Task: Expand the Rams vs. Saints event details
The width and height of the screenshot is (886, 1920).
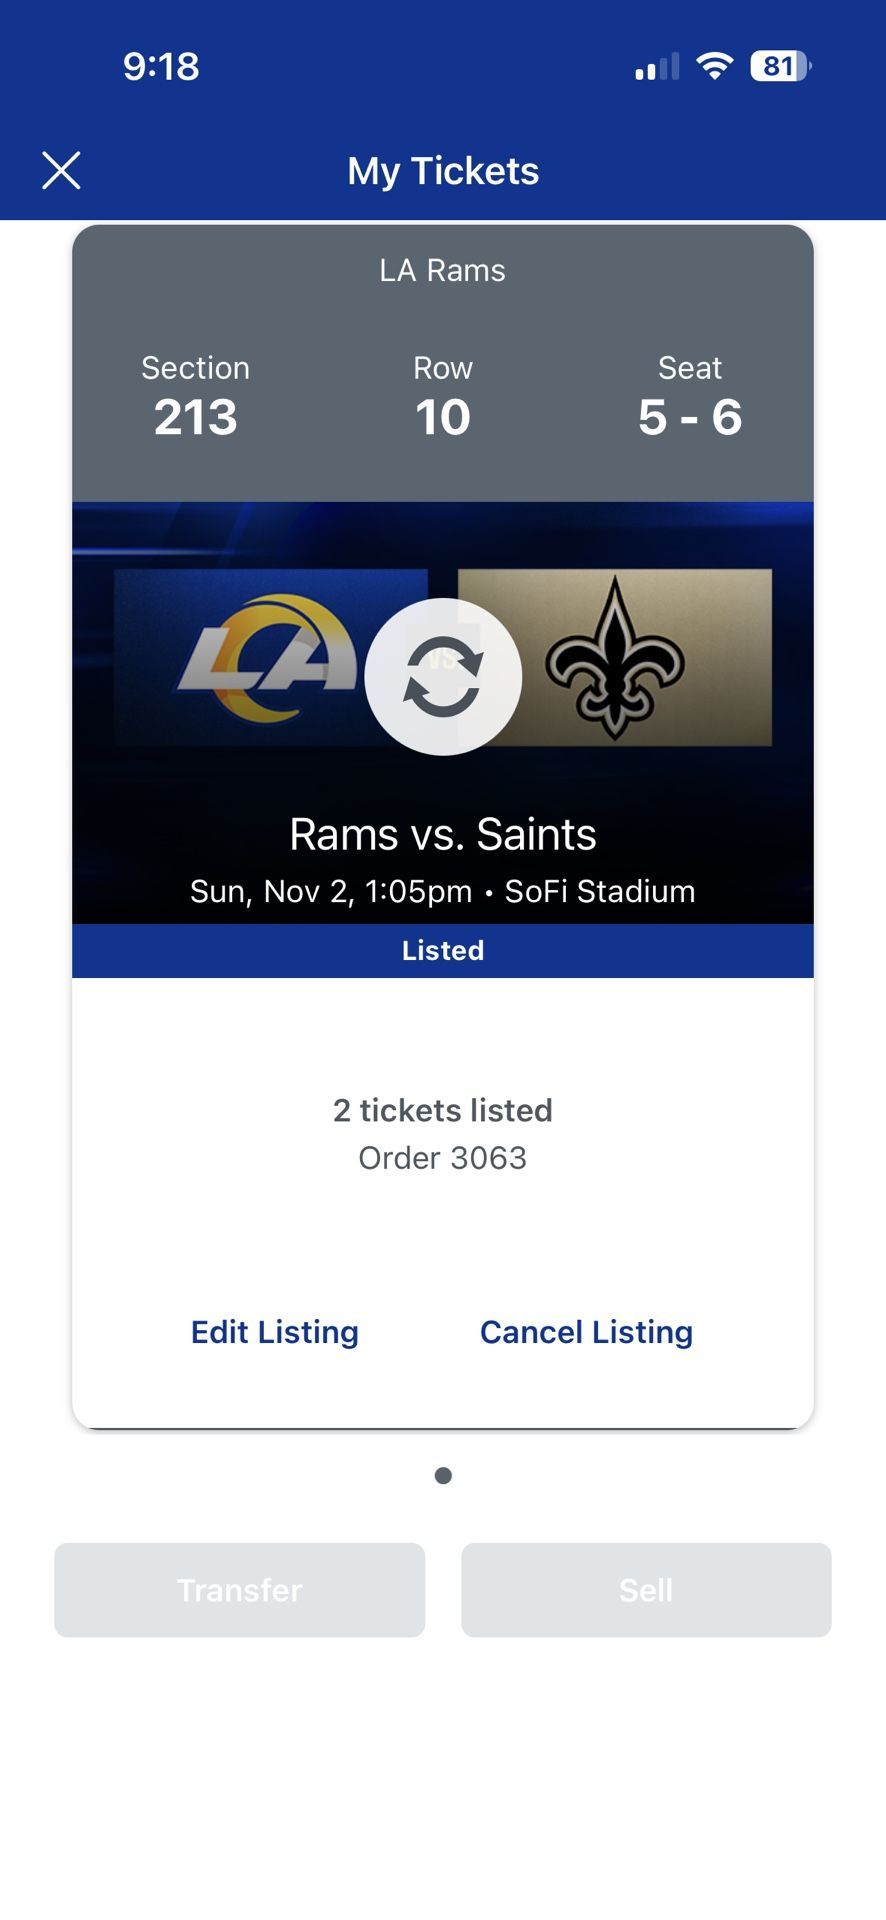Action: point(443,833)
